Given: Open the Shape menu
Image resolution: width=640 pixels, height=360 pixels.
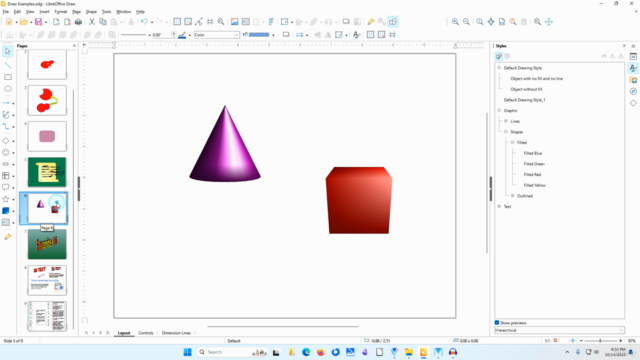Looking at the screenshot, I should tap(91, 12).
